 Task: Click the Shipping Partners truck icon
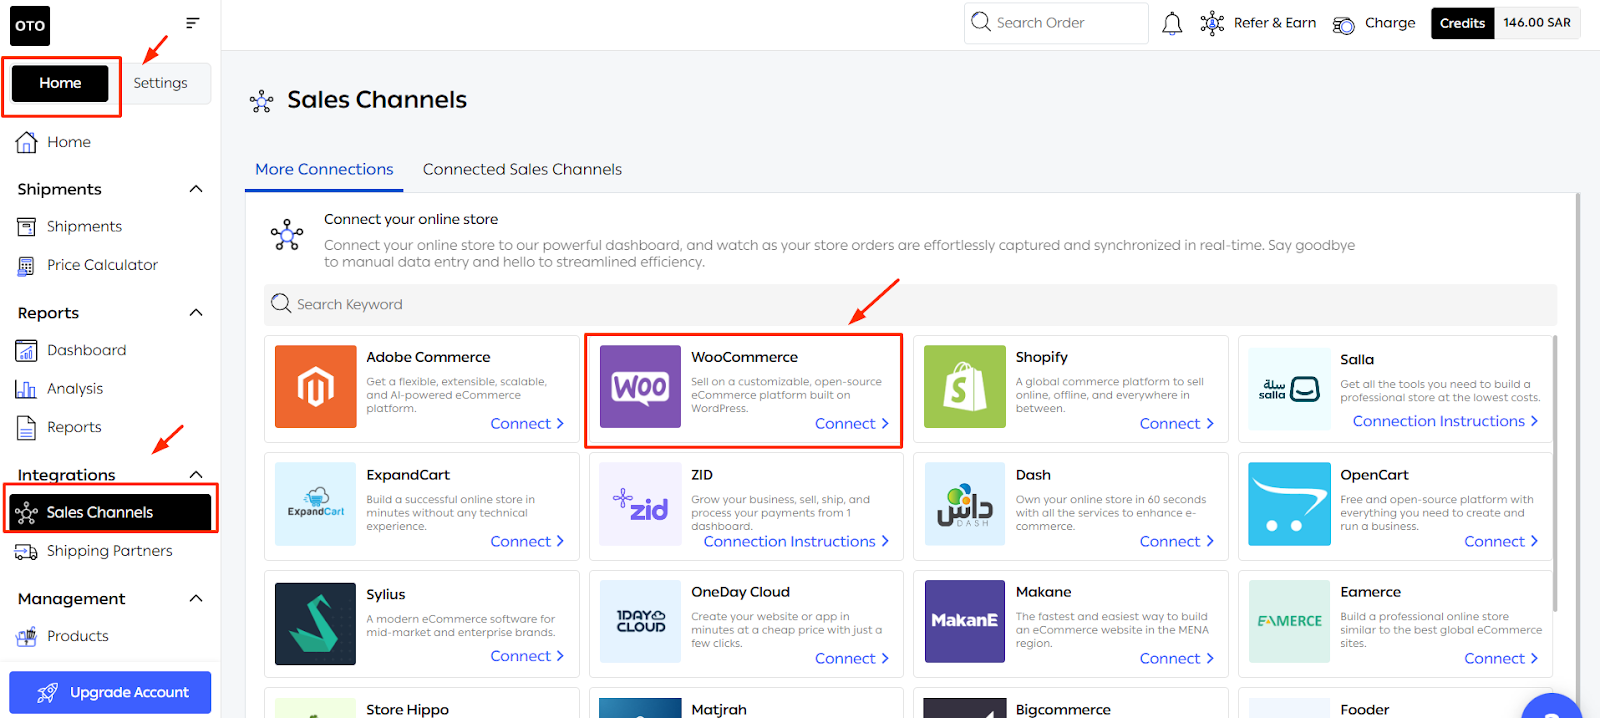pyautogui.click(x=26, y=551)
